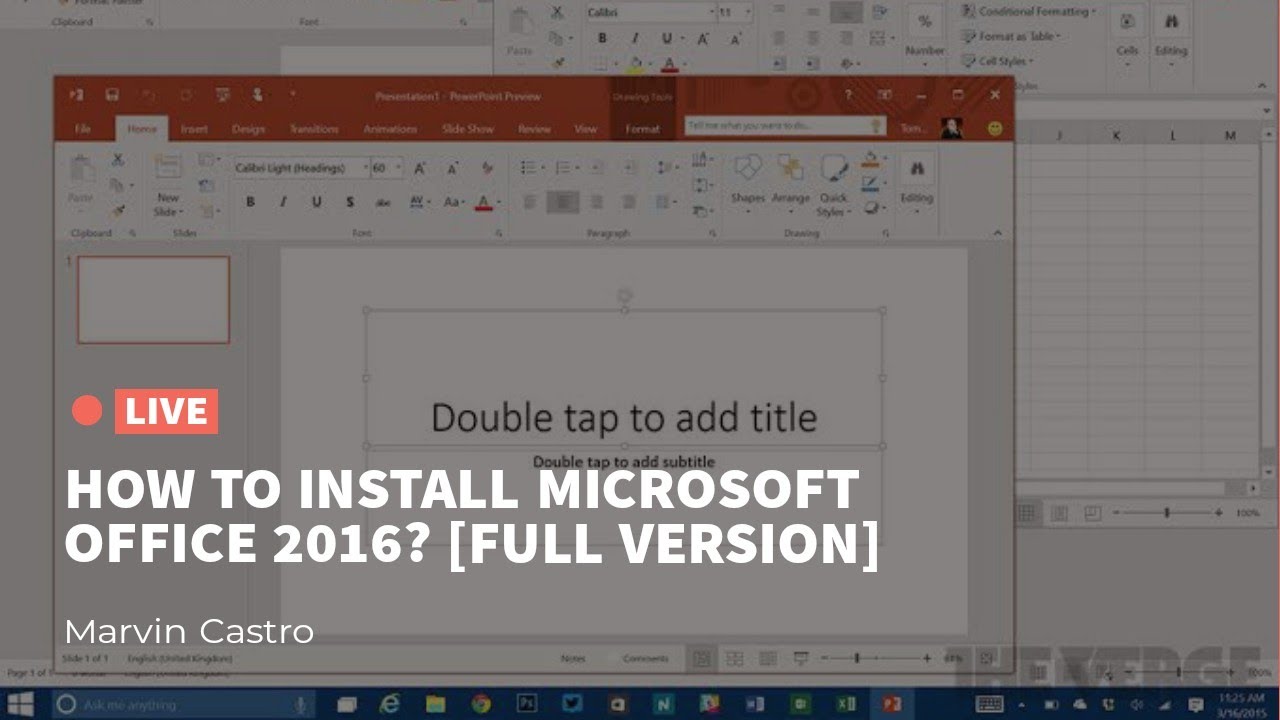Click the PowerPoint Help question mark icon

point(848,95)
